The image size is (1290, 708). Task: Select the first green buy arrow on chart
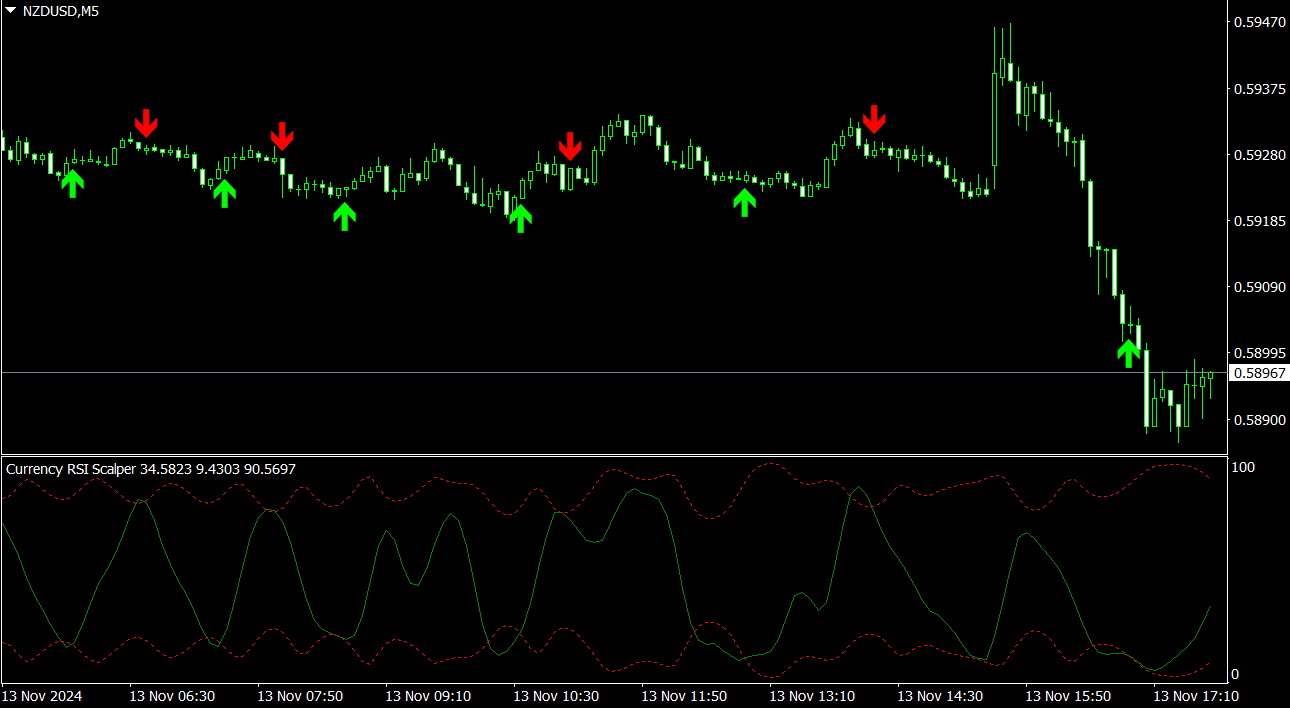click(72, 183)
